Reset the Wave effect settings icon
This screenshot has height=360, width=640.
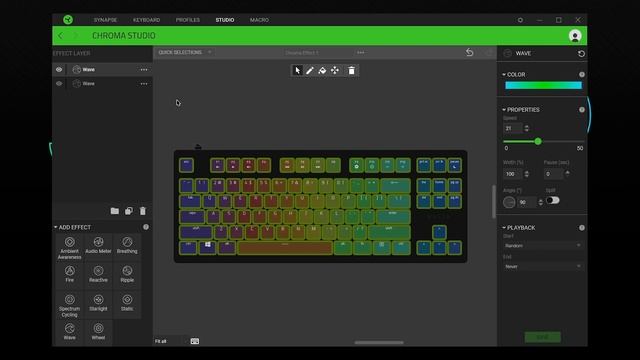581,53
